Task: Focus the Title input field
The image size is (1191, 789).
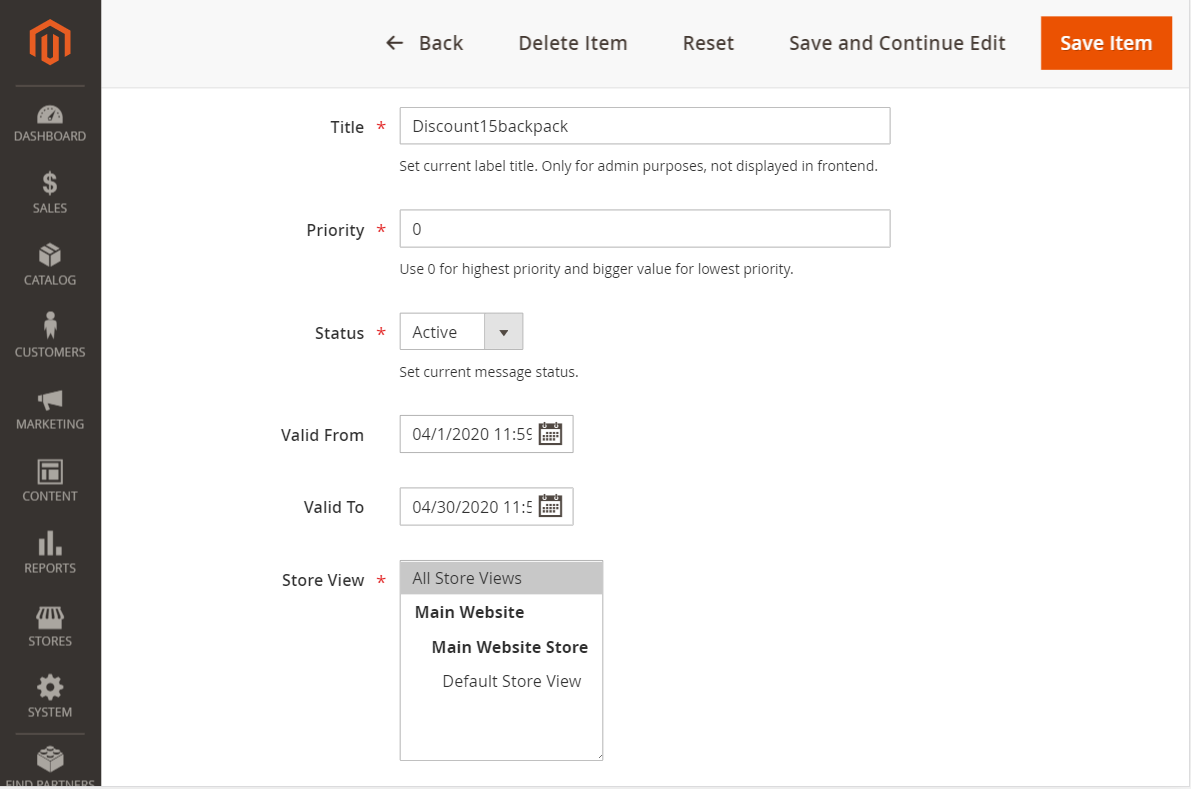Action: [x=644, y=126]
